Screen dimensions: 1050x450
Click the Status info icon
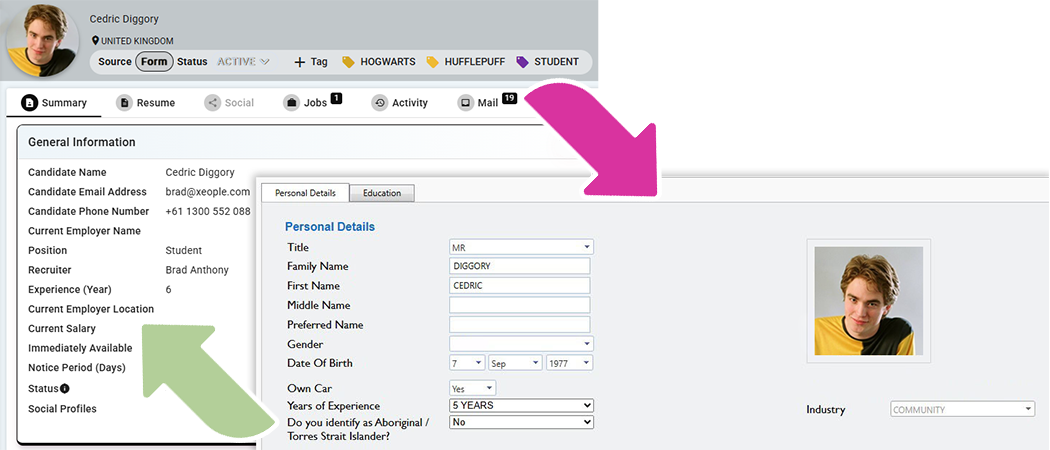(65, 388)
